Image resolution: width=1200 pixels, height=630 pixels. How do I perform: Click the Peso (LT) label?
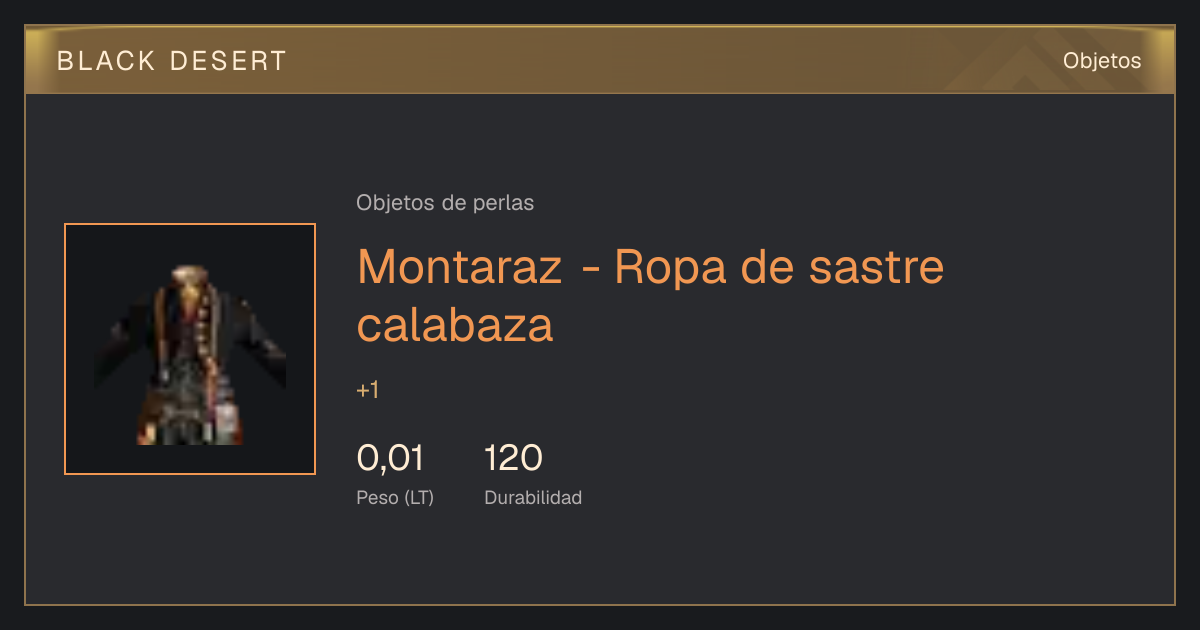(x=395, y=498)
